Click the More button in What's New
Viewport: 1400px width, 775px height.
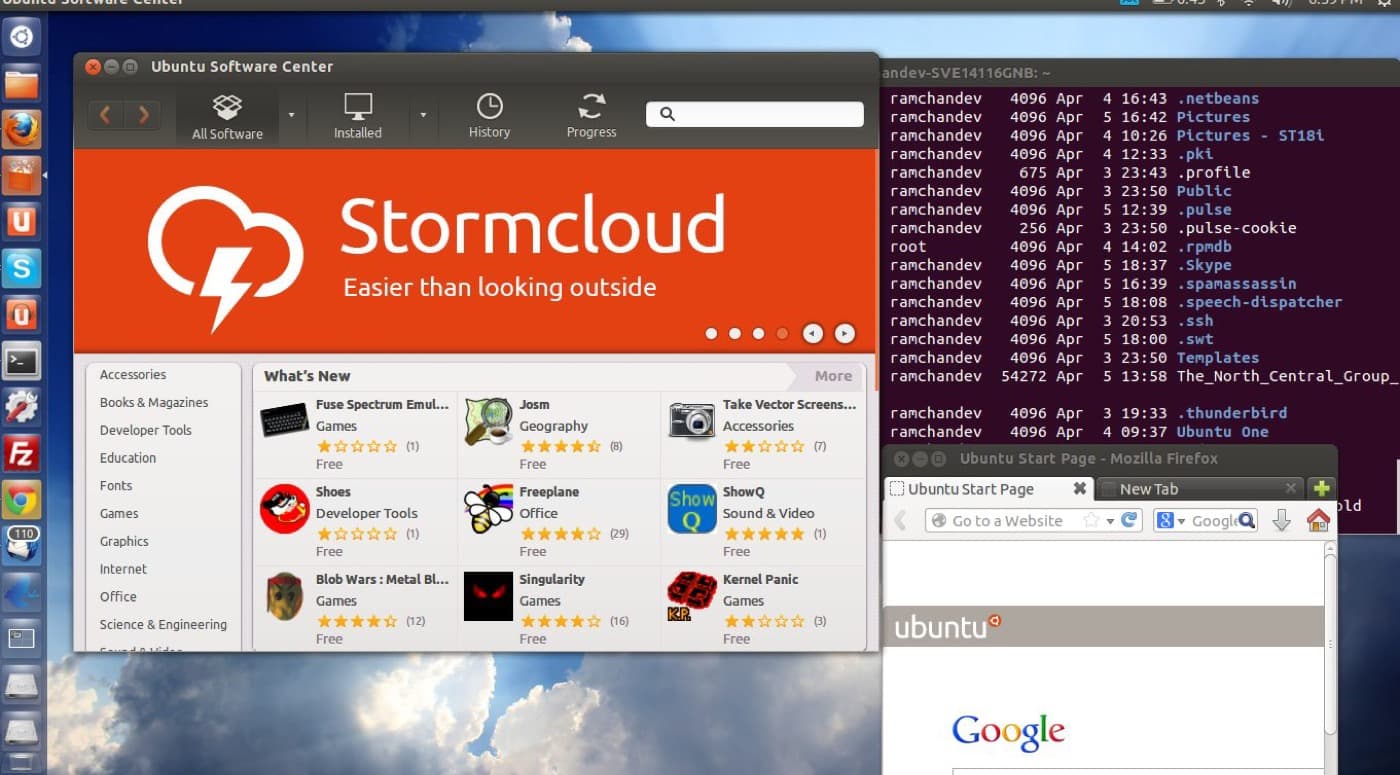tap(833, 376)
